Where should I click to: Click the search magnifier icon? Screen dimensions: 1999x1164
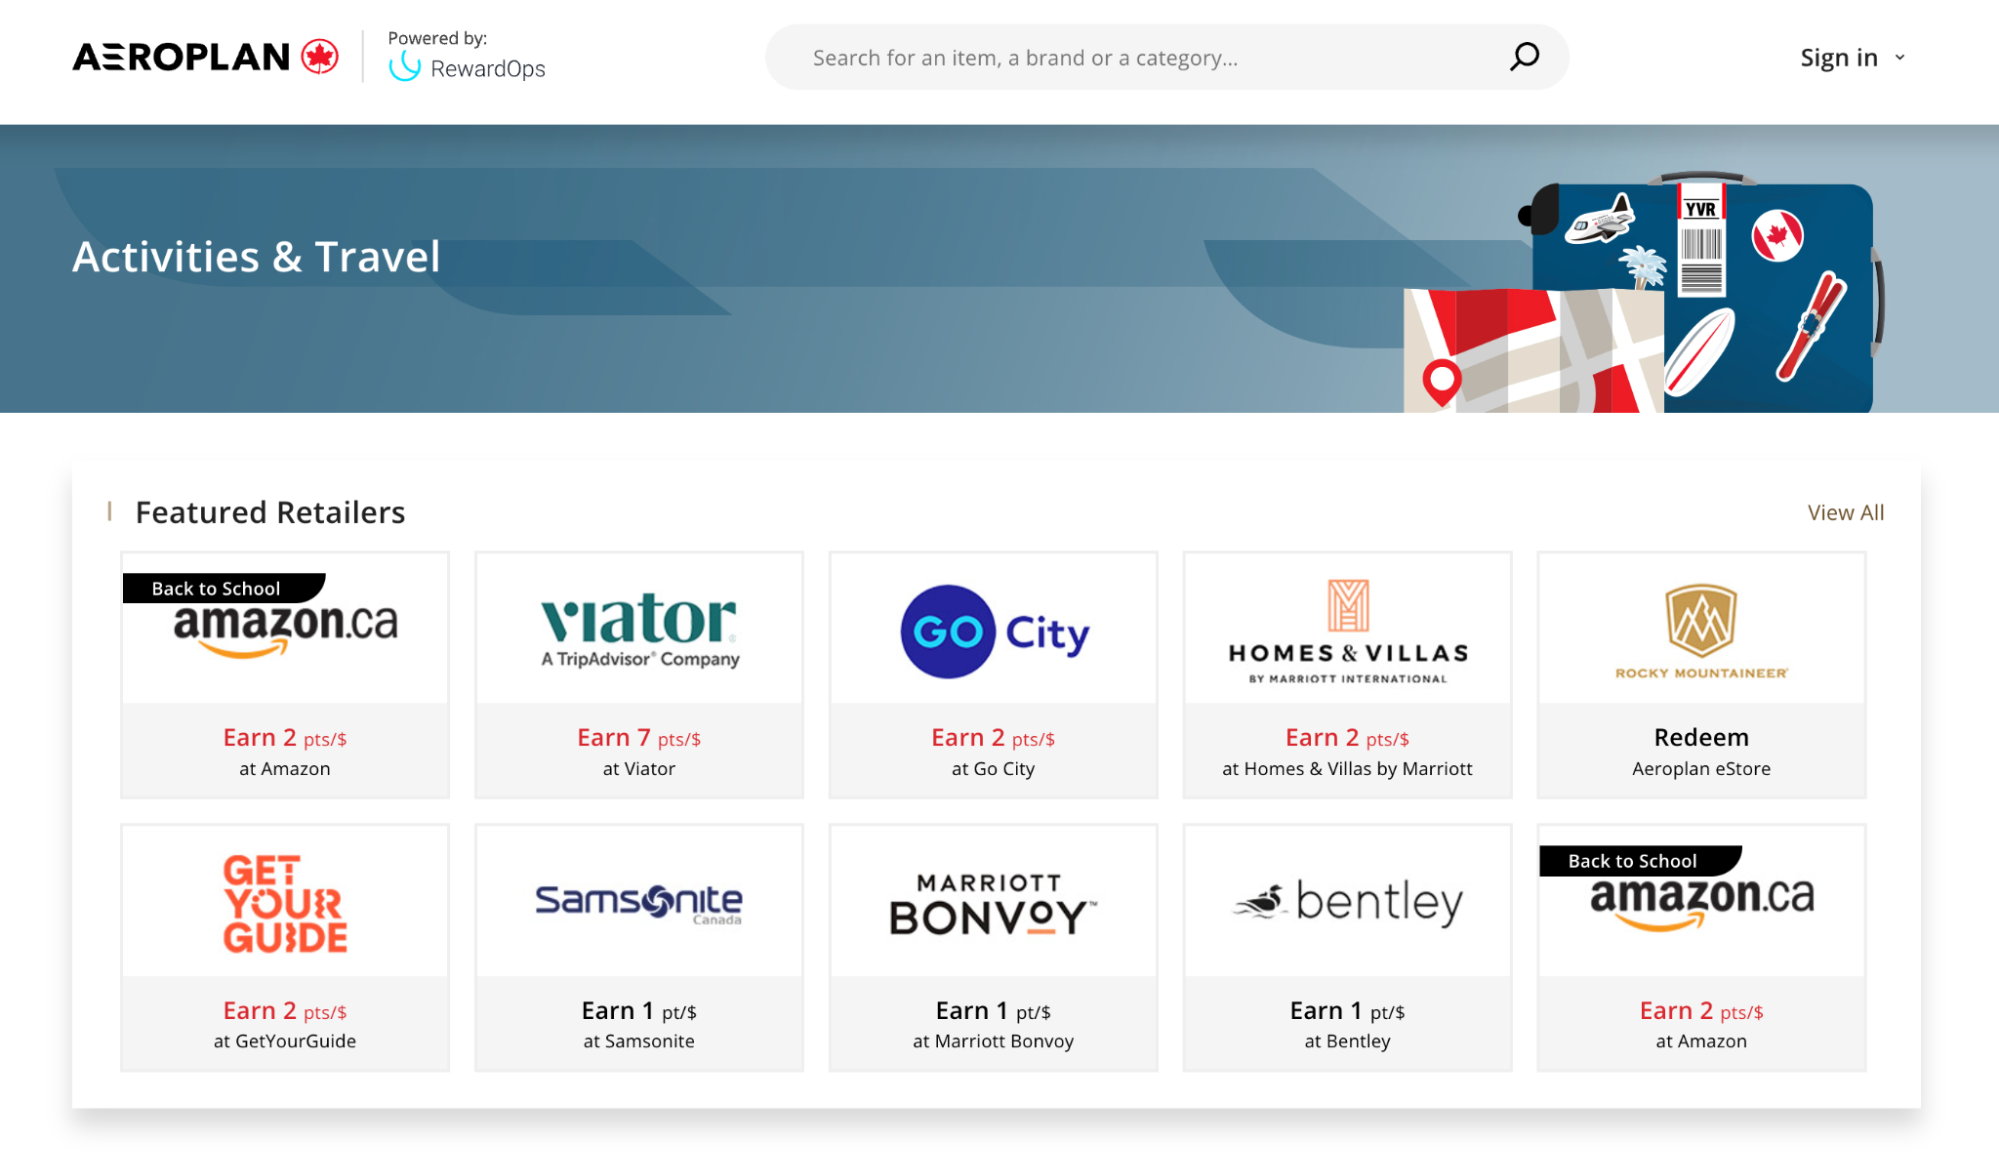click(1523, 57)
